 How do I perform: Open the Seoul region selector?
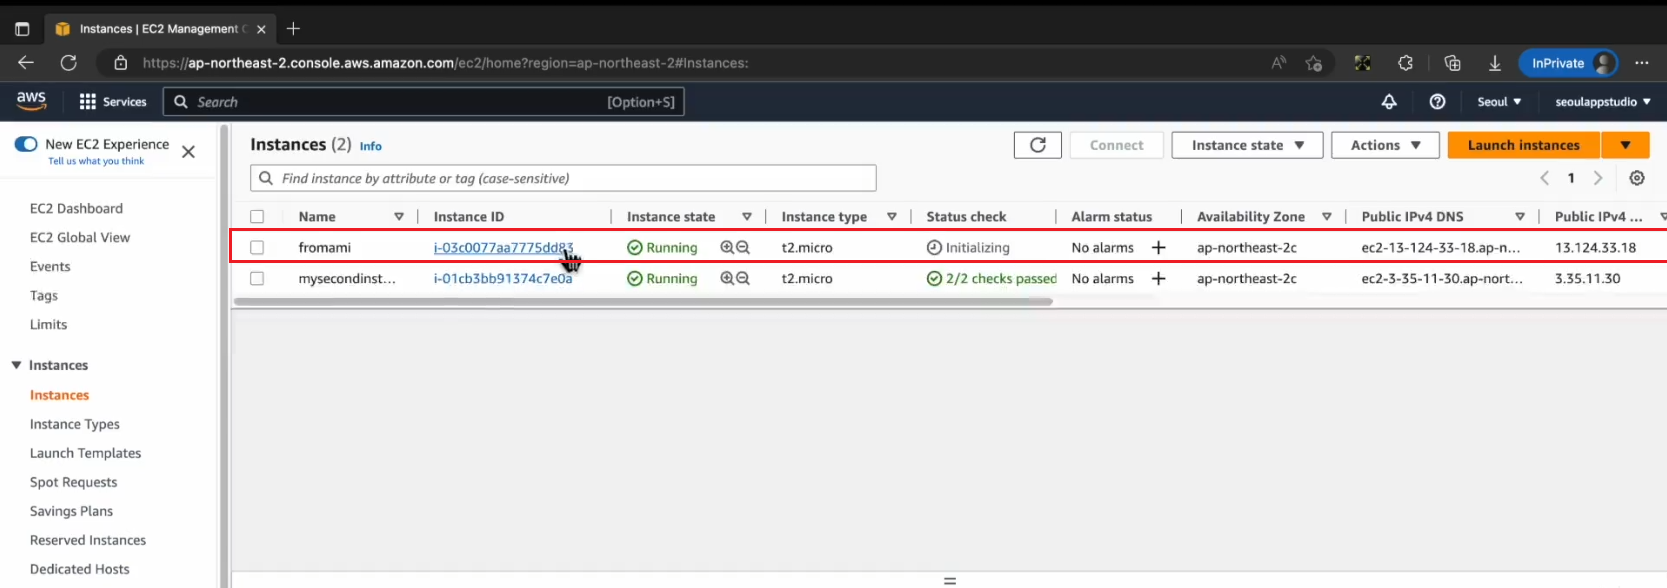coord(1499,102)
